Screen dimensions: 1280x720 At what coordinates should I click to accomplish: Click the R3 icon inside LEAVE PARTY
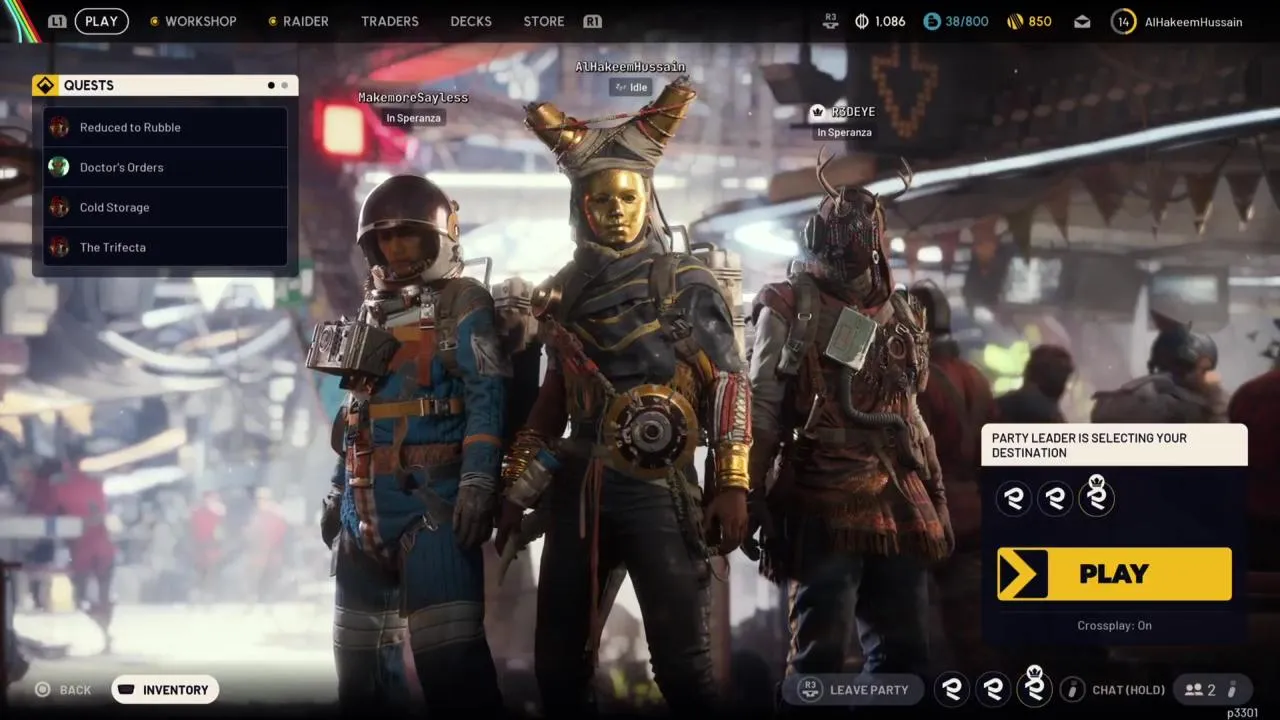[810, 689]
